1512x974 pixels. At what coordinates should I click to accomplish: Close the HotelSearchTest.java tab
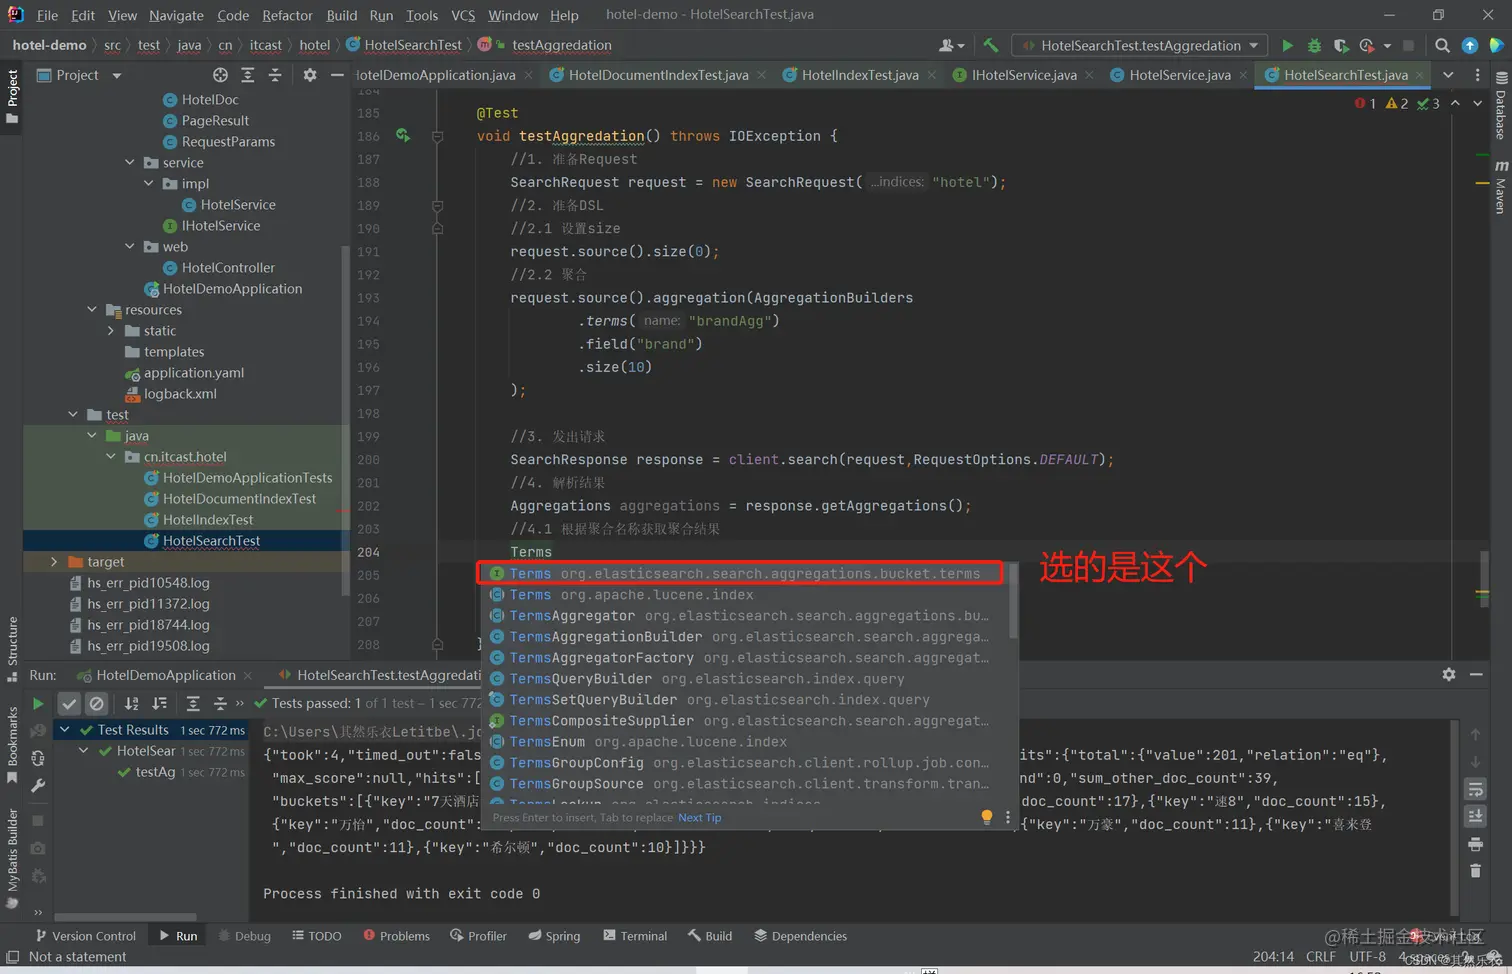[x=1420, y=75]
